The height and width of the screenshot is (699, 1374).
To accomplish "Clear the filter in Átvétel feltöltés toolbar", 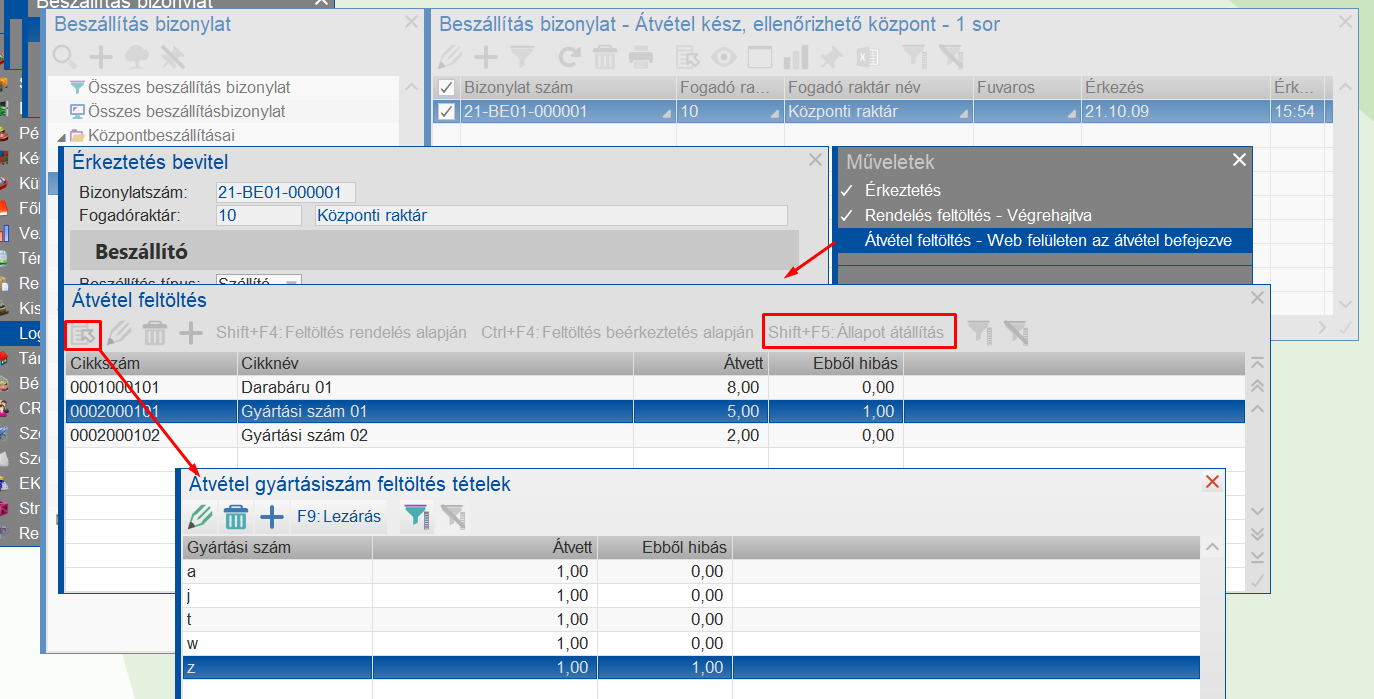I will (x=1016, y=332).
